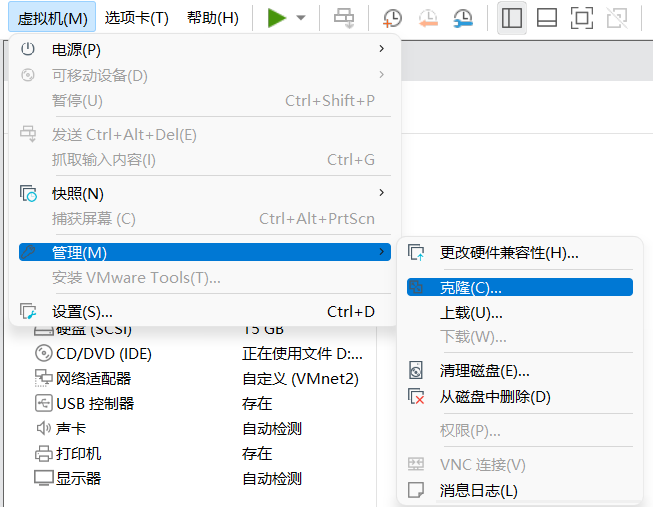Select 发送 Ctrl+Alt+Del(E) menu item
The width and height of the screenshot is (653, 507).
[204, 135]
